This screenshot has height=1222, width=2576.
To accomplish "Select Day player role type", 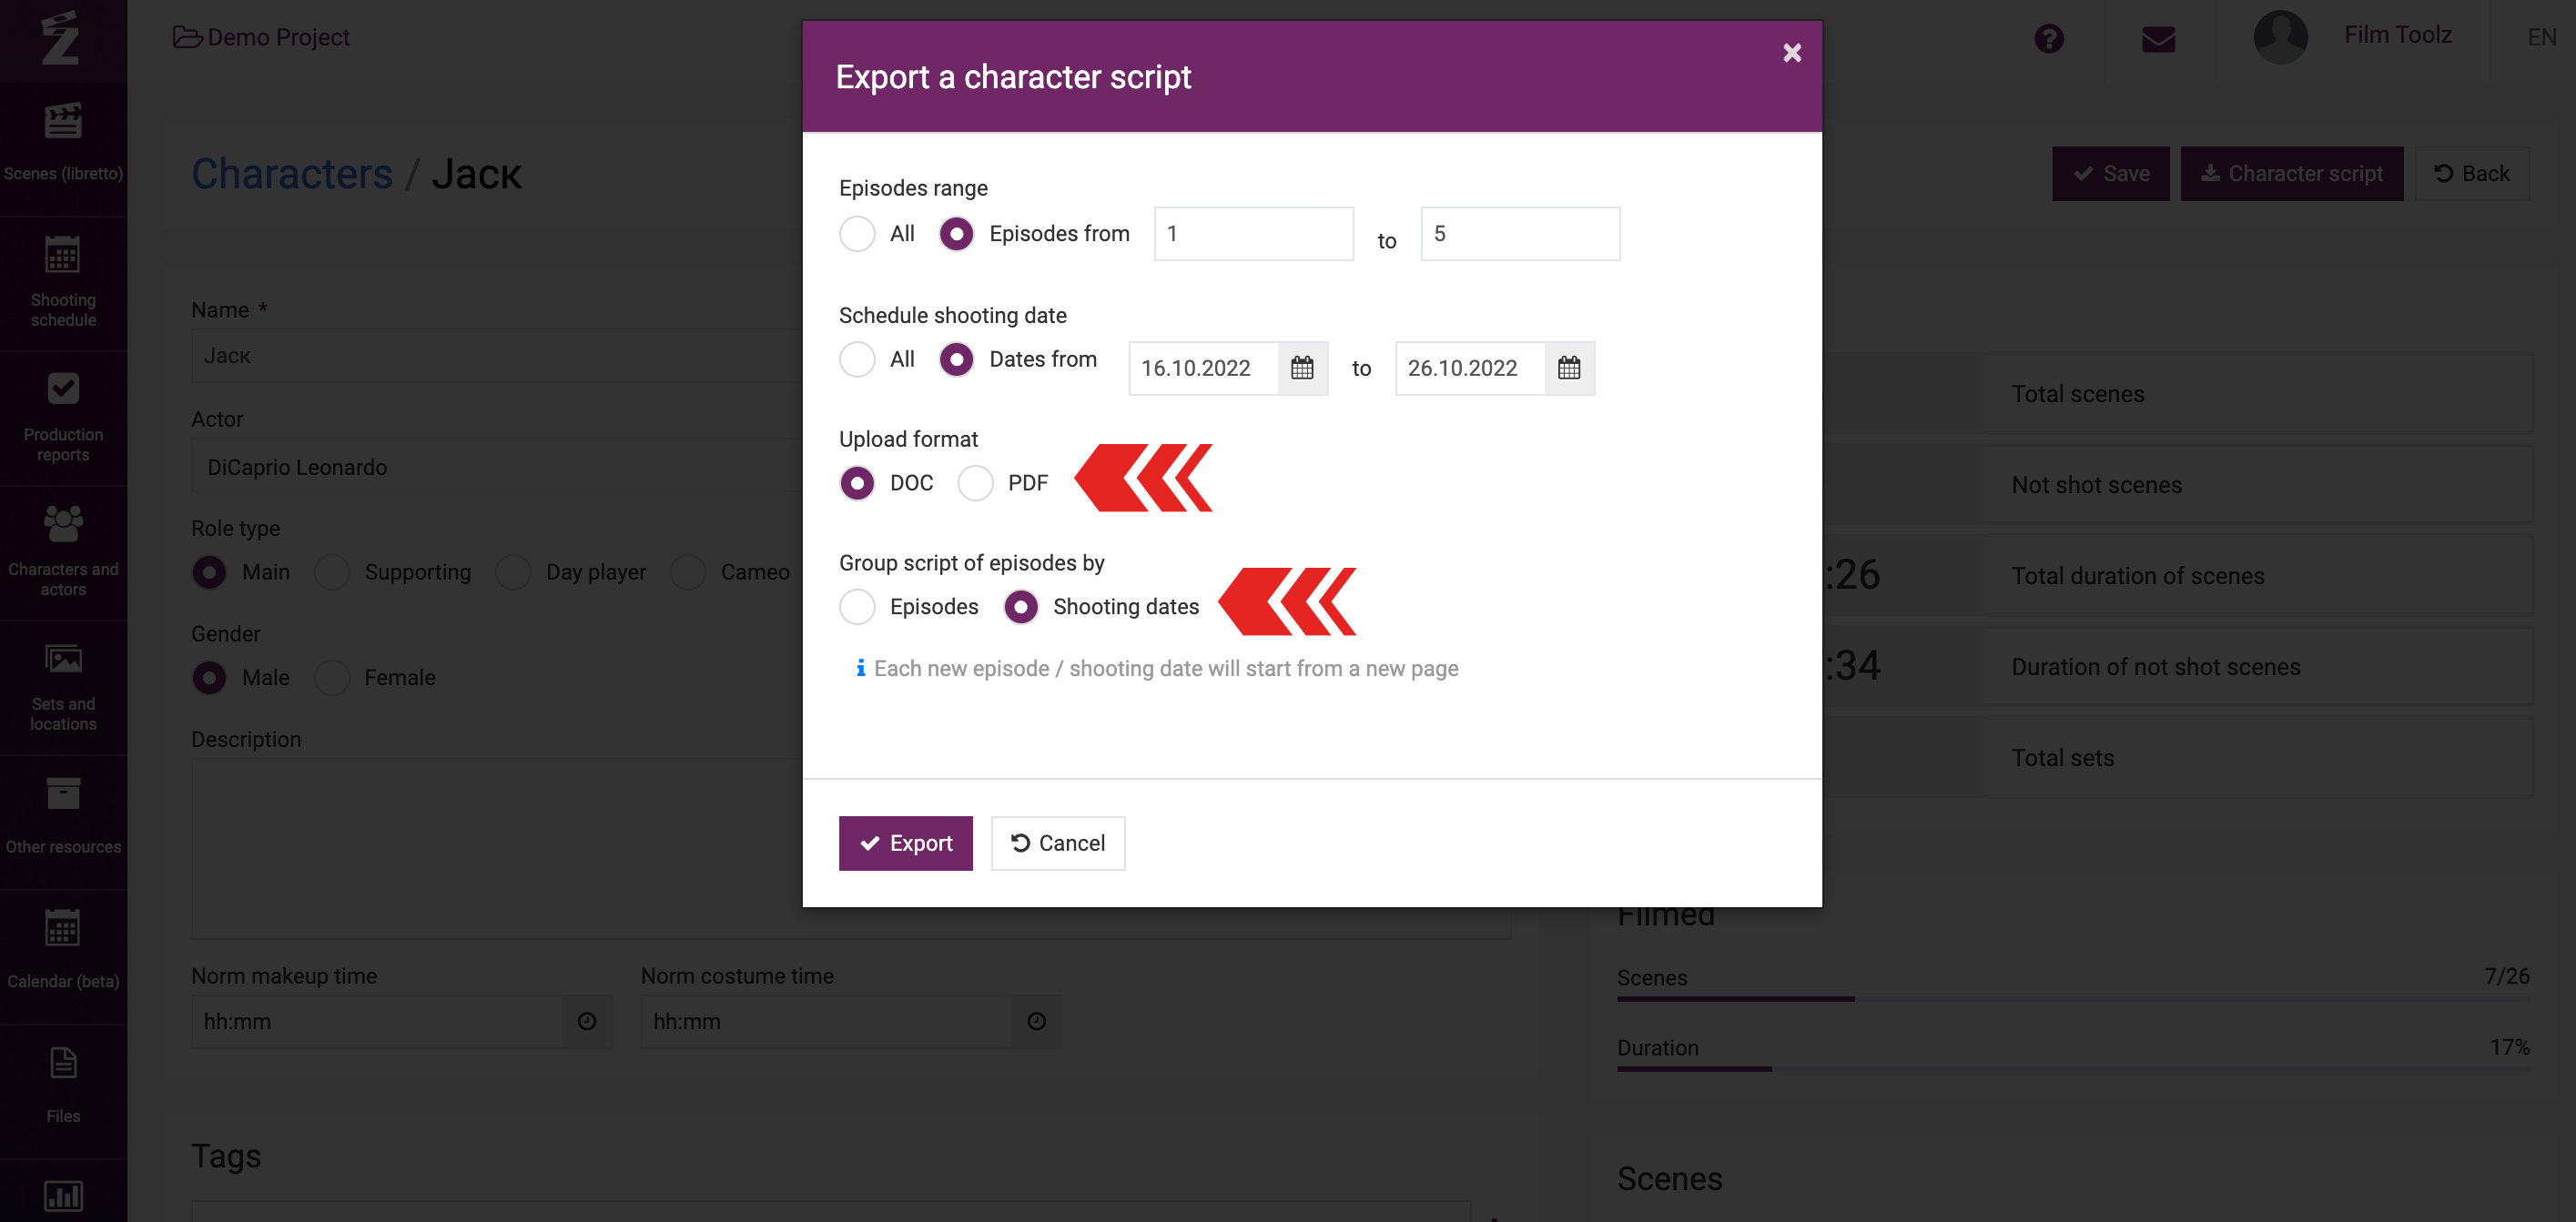I will 513,572.
